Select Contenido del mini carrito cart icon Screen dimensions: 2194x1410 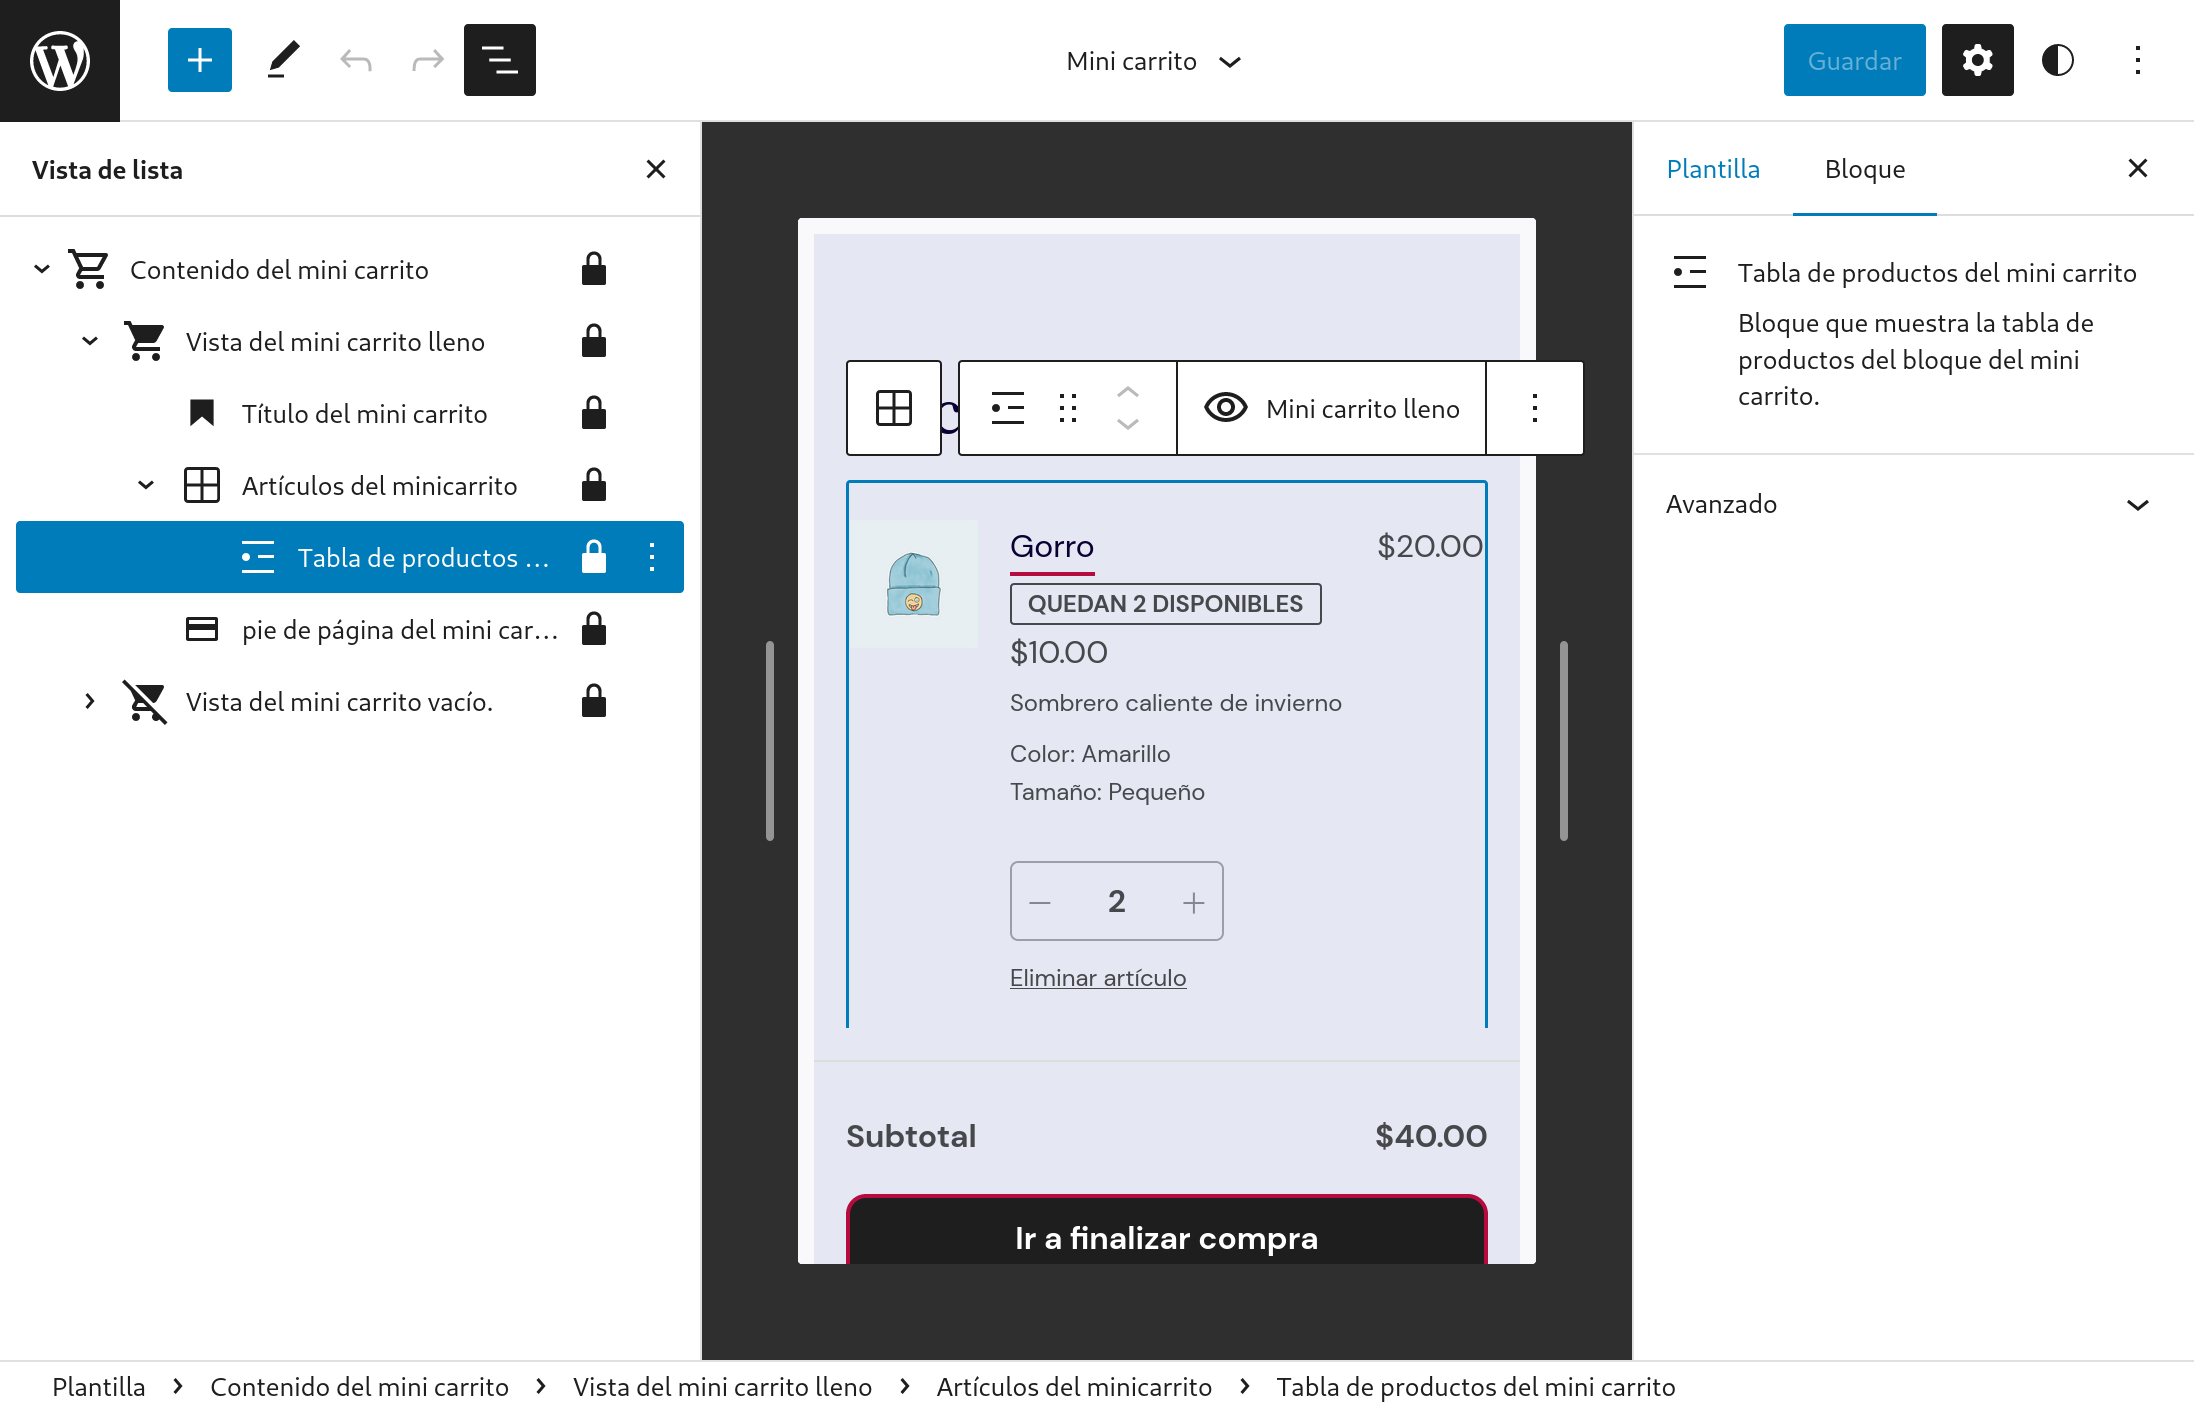click(89, 269)
